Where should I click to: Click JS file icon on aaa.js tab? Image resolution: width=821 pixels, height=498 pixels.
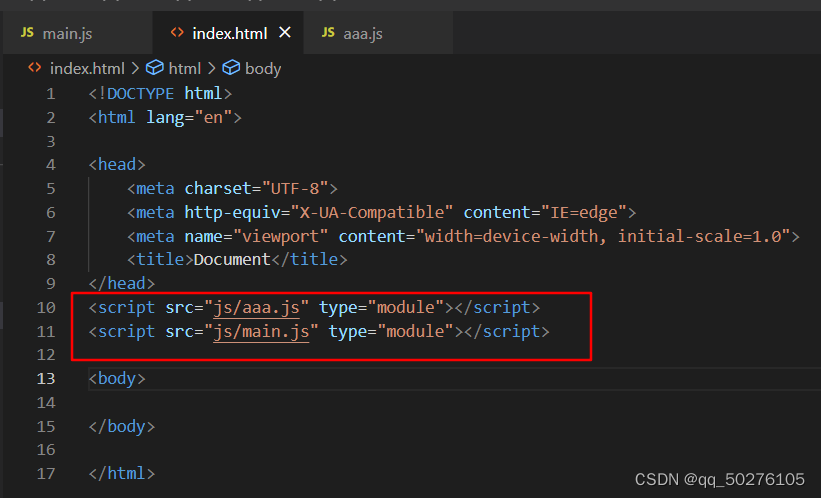tap(328, 32)
